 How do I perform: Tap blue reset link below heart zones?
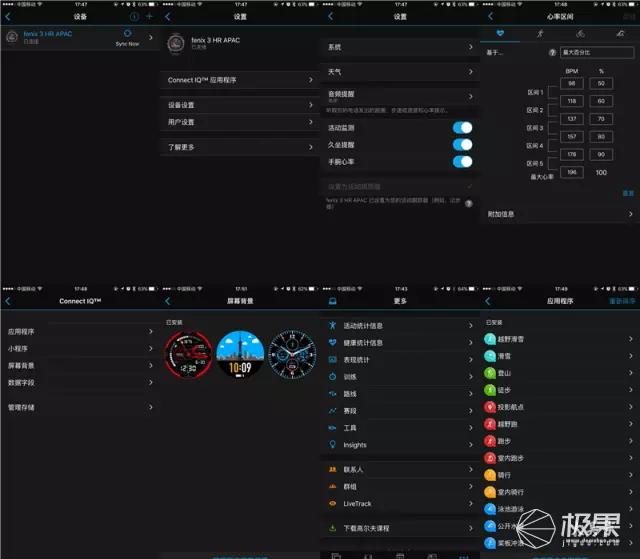click(x=628, y=193)
